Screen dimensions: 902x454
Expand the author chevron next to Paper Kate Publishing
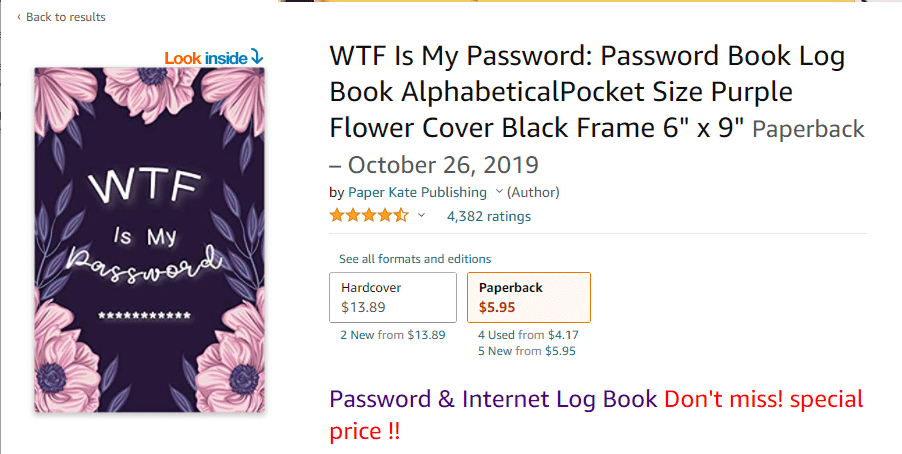(x=499, y=192)
